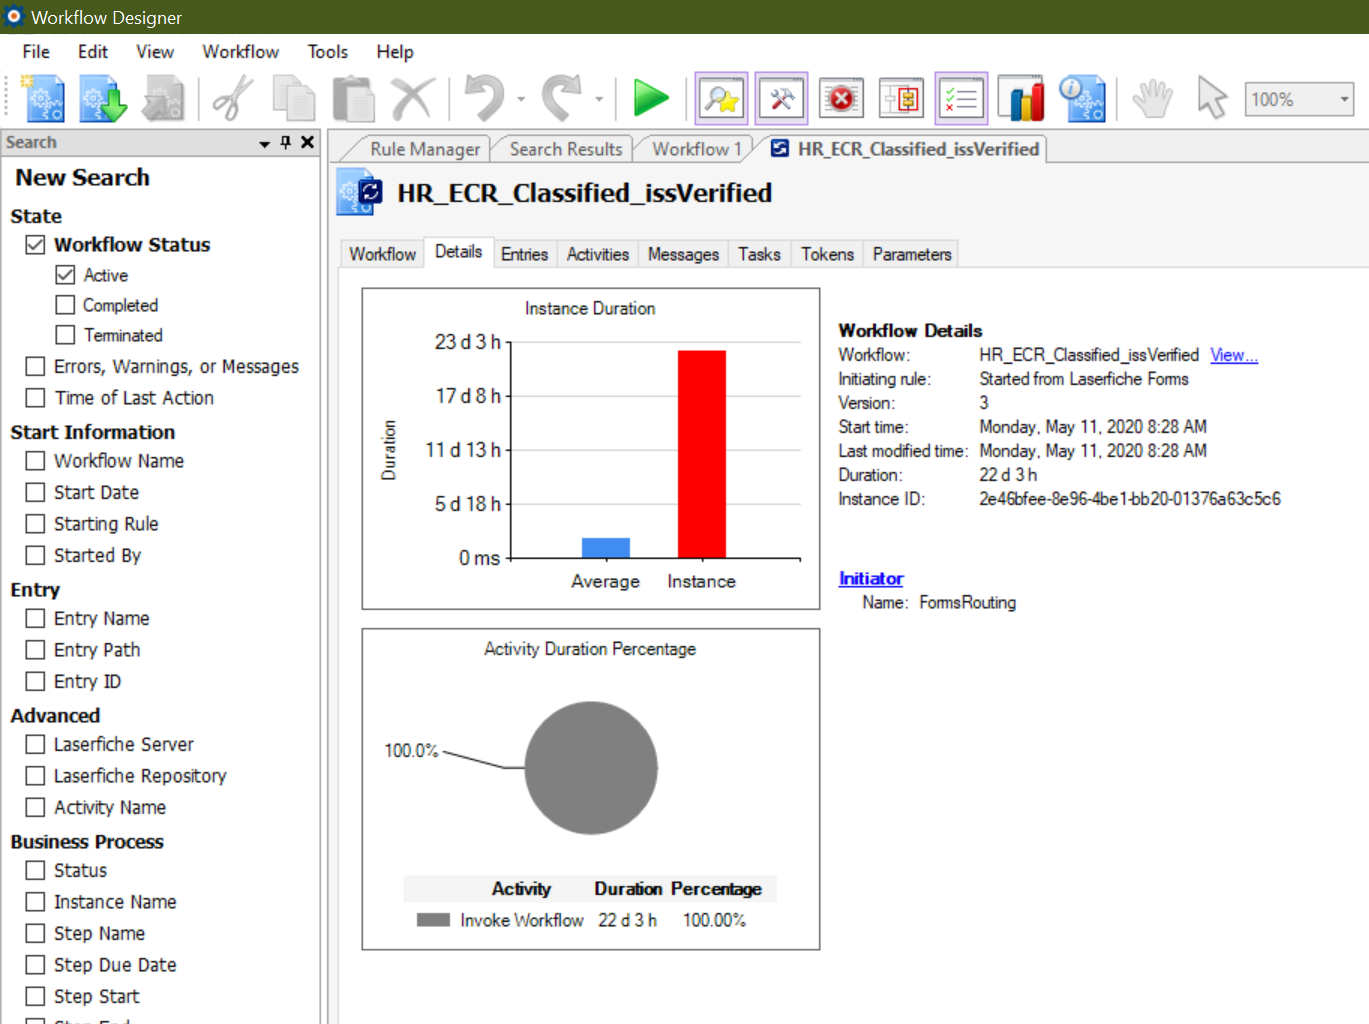Viewport: 1369px width, 1024px height.
Task: Check the Instance Name checkbox
Action: click(x=35, y=902)
